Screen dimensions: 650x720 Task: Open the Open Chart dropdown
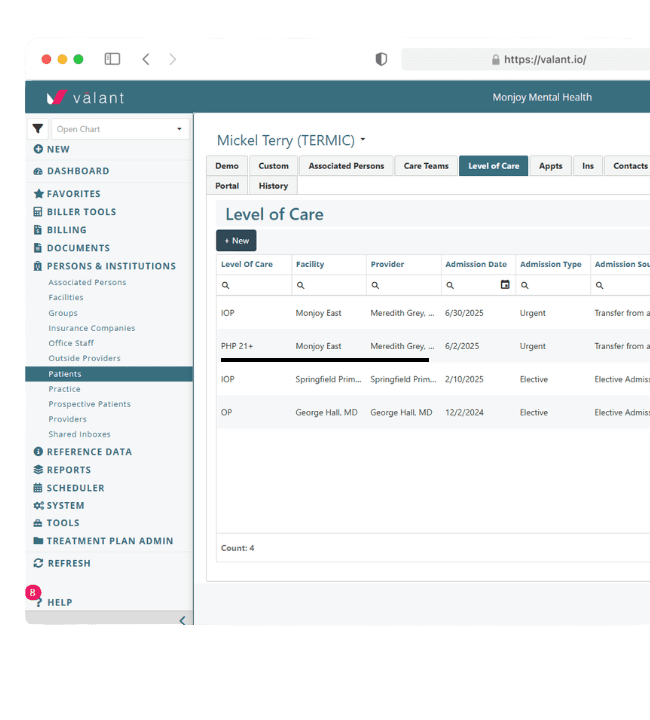(x=120, y=129)
